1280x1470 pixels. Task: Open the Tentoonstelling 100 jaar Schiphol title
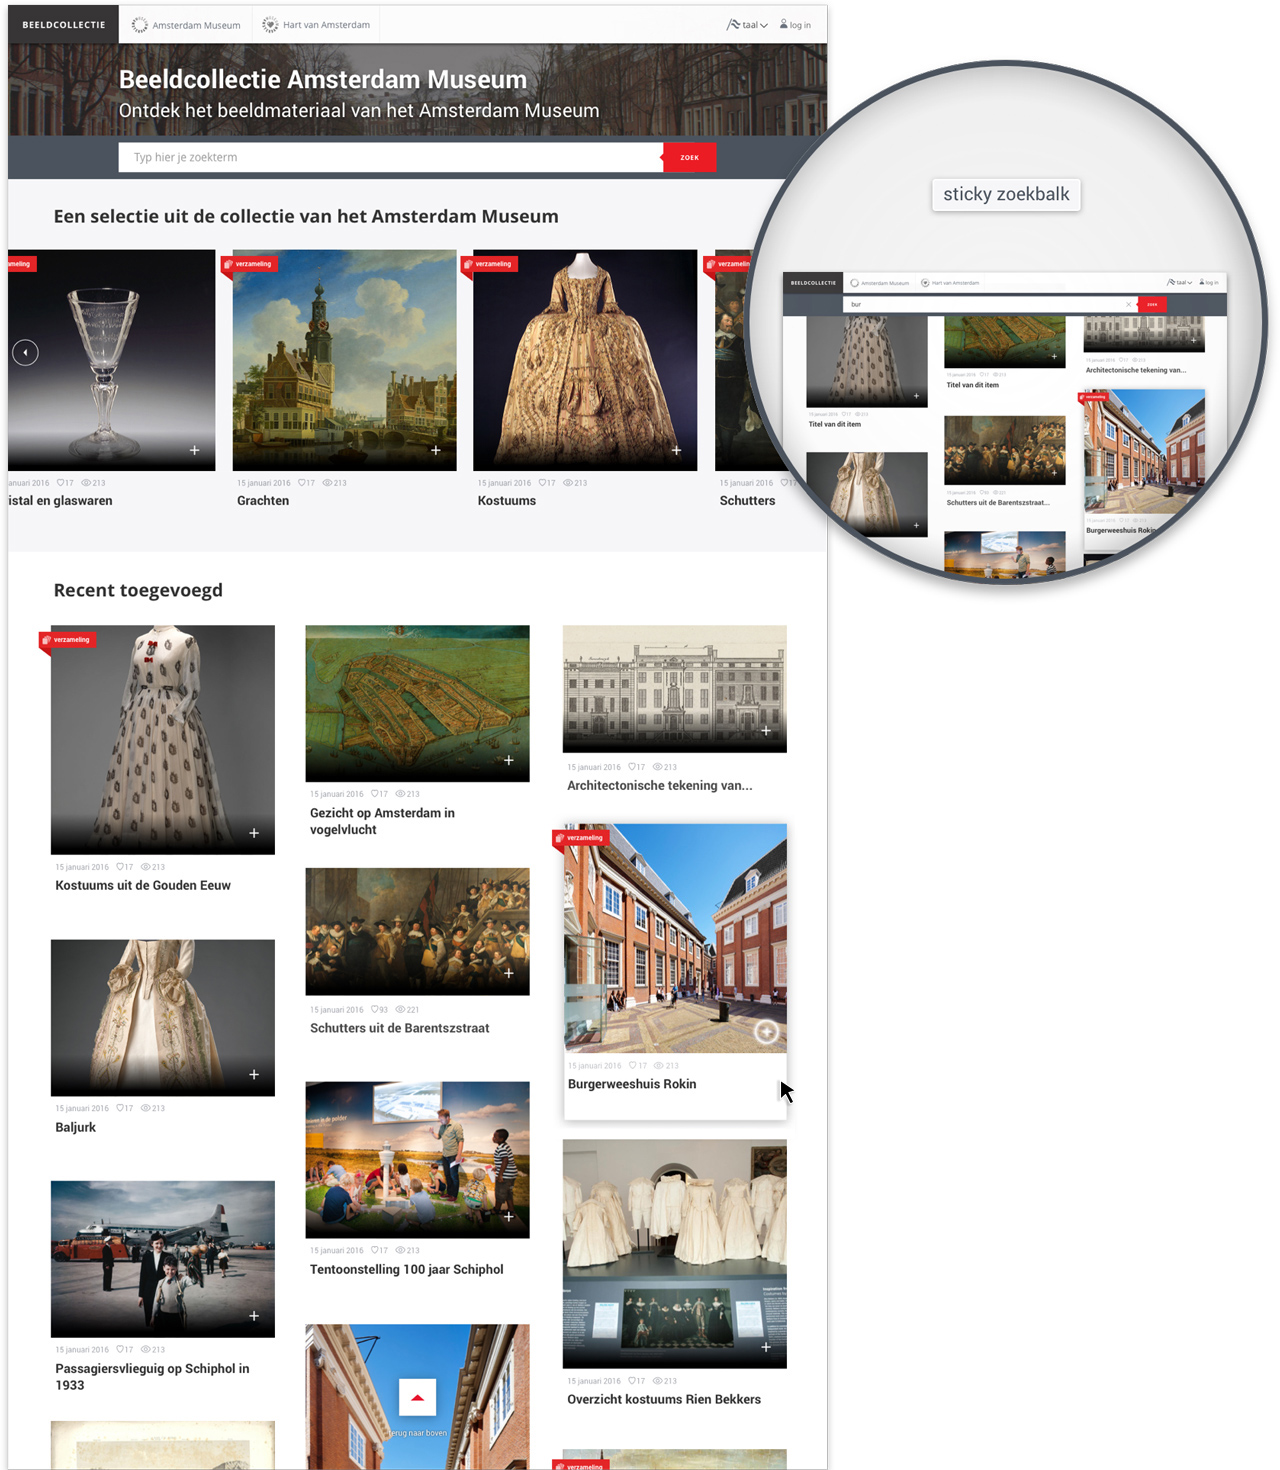pos(407,1270)
